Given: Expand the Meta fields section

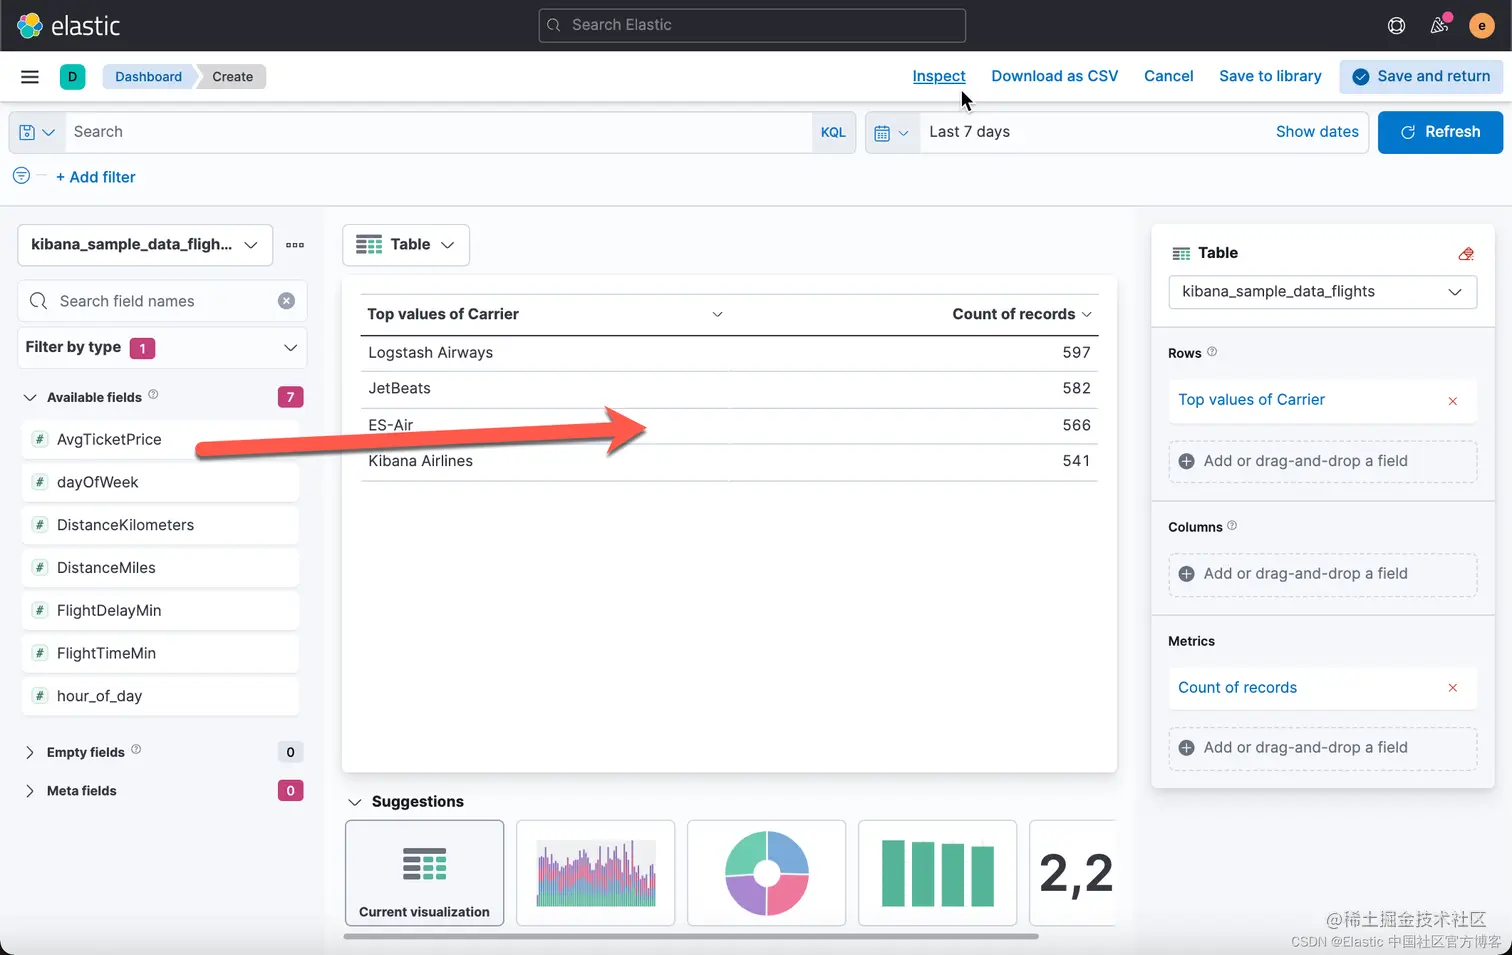Looking at the screenshot, I should [x=30, y=791].
